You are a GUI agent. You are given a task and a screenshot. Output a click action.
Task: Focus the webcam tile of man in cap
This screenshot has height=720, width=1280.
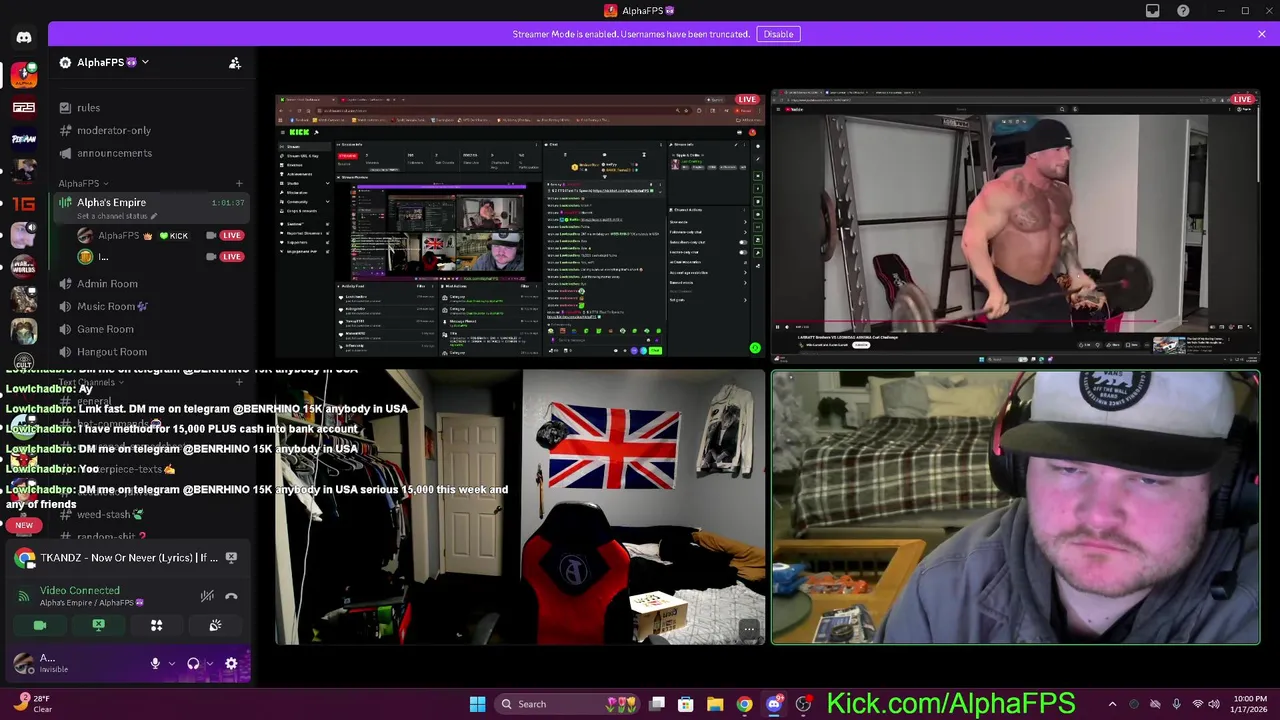tap(1015, 507)
